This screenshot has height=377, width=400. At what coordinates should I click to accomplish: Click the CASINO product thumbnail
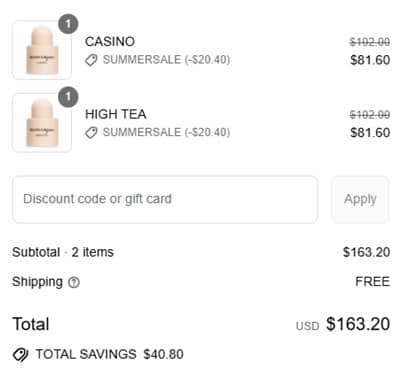coord(42,50)
